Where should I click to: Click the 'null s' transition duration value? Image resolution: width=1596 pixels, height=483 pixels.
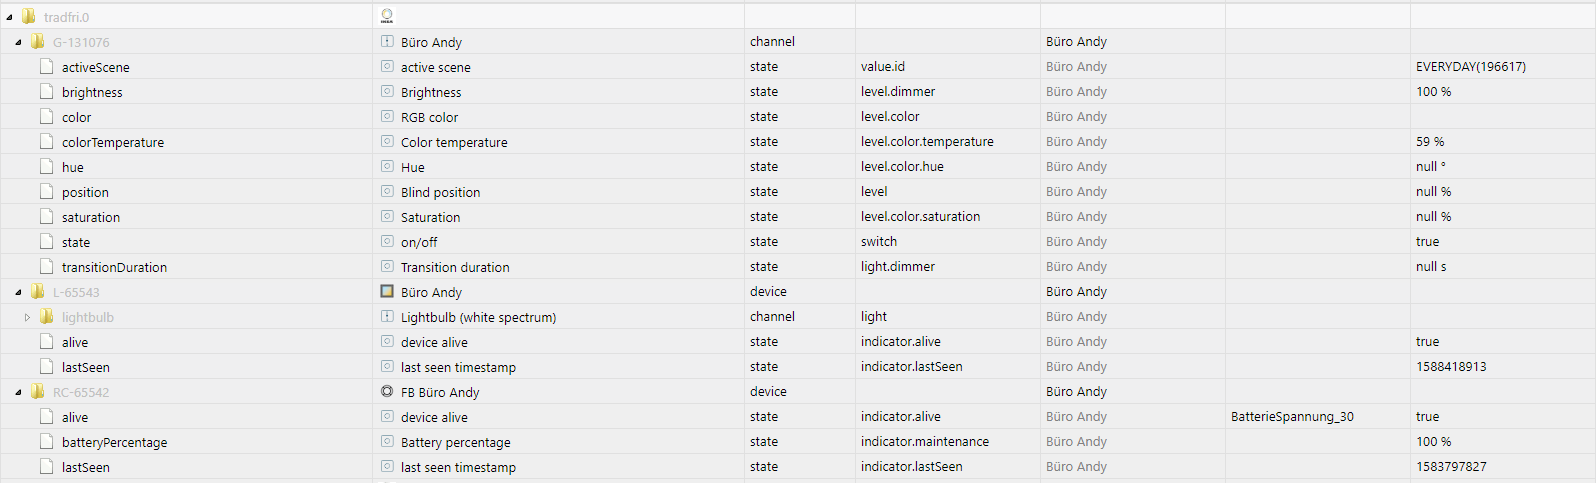1431,267
